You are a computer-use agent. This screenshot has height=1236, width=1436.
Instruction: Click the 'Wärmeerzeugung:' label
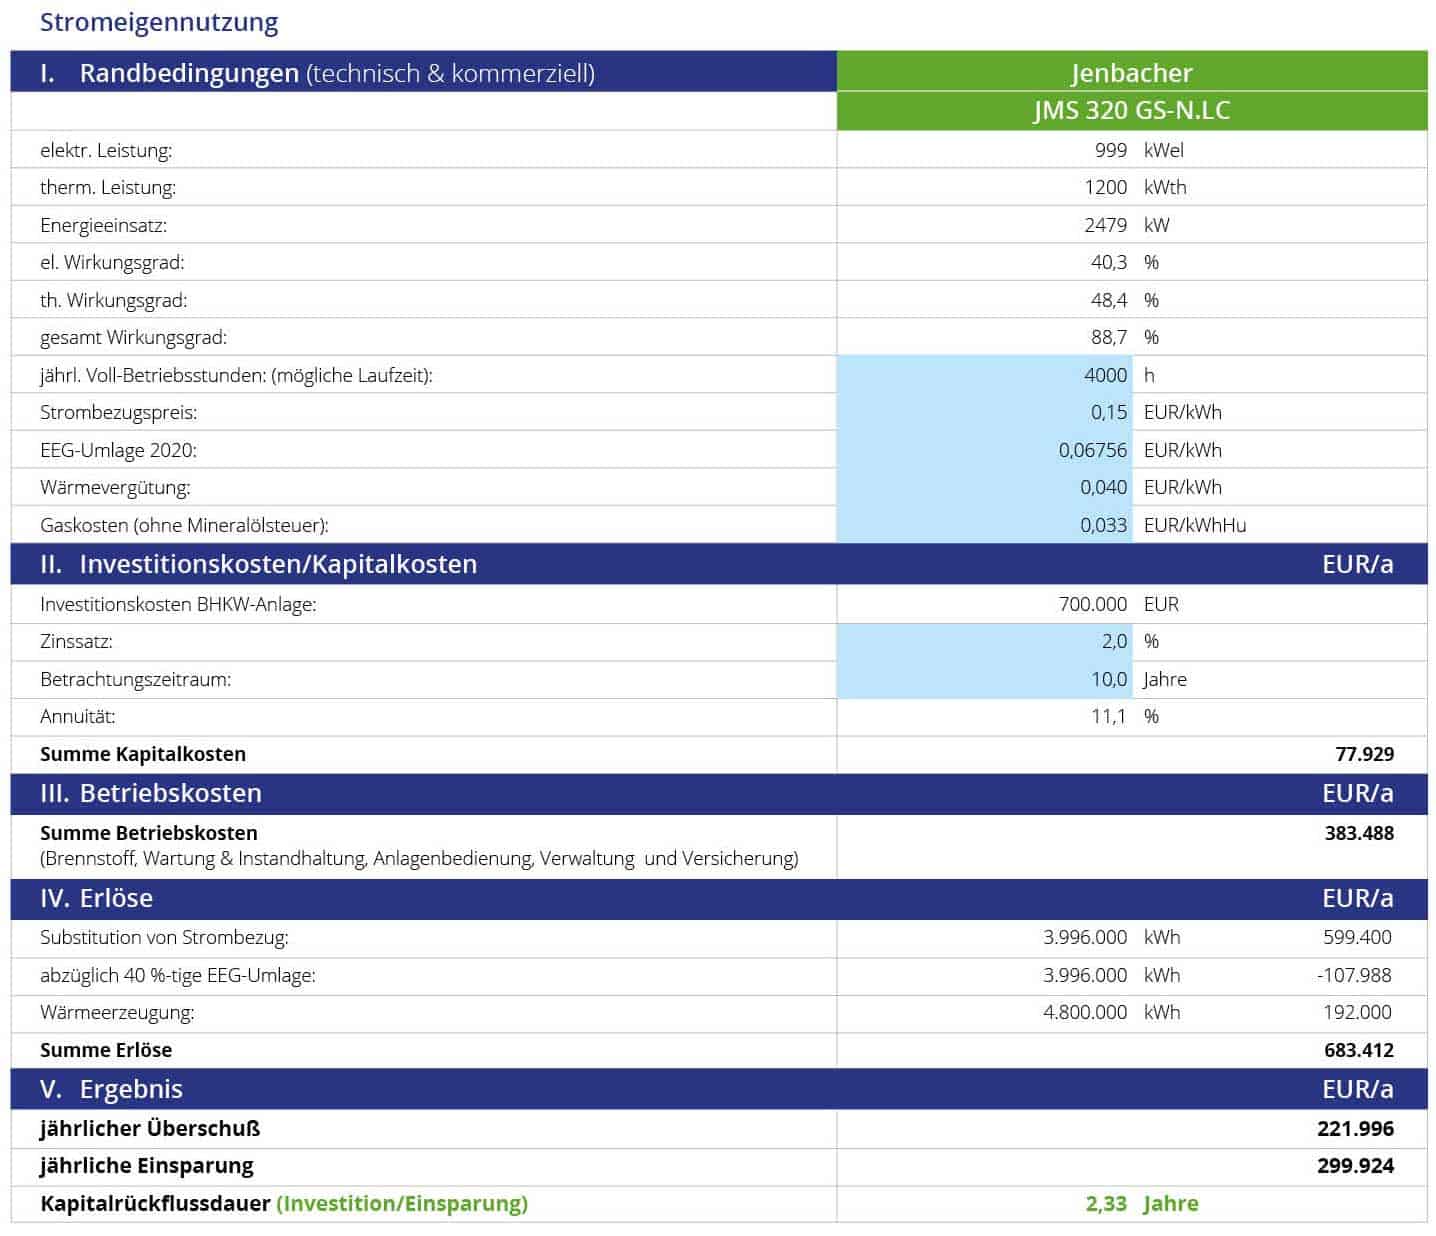coord(117,1012)
